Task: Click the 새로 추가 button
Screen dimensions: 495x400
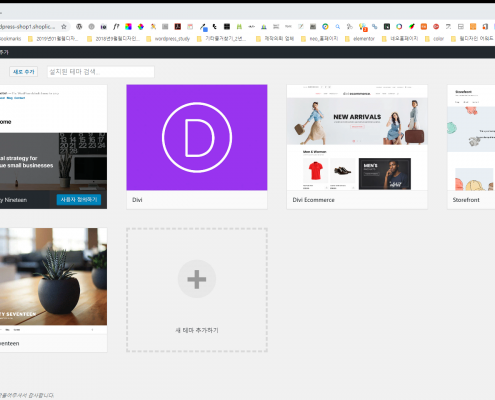Action: pyautogui.click(x=23, y=72)
